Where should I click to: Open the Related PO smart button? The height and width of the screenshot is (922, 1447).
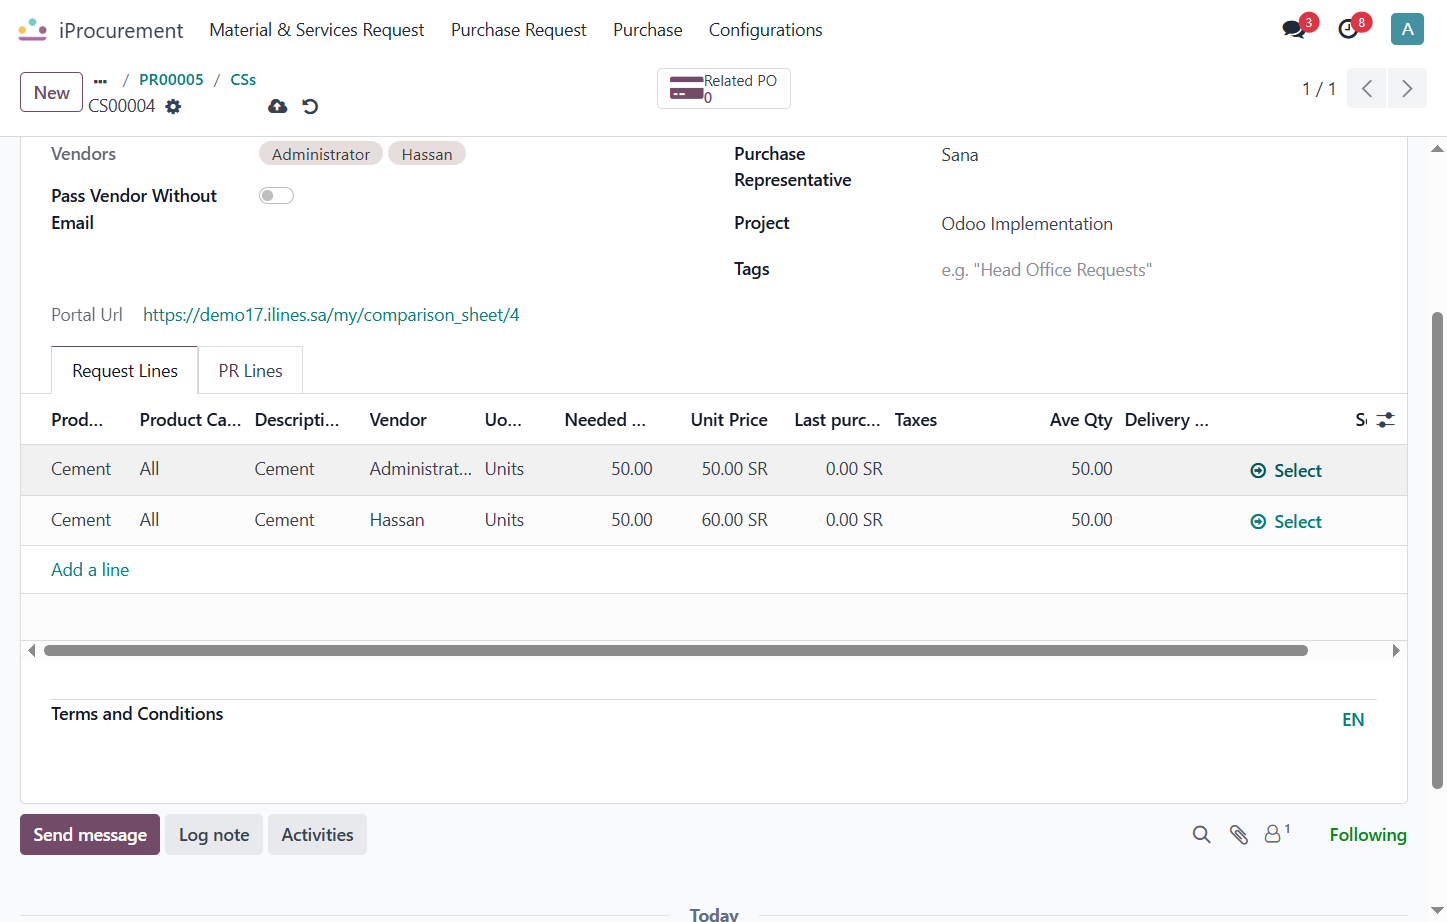[x=724, y=88]
